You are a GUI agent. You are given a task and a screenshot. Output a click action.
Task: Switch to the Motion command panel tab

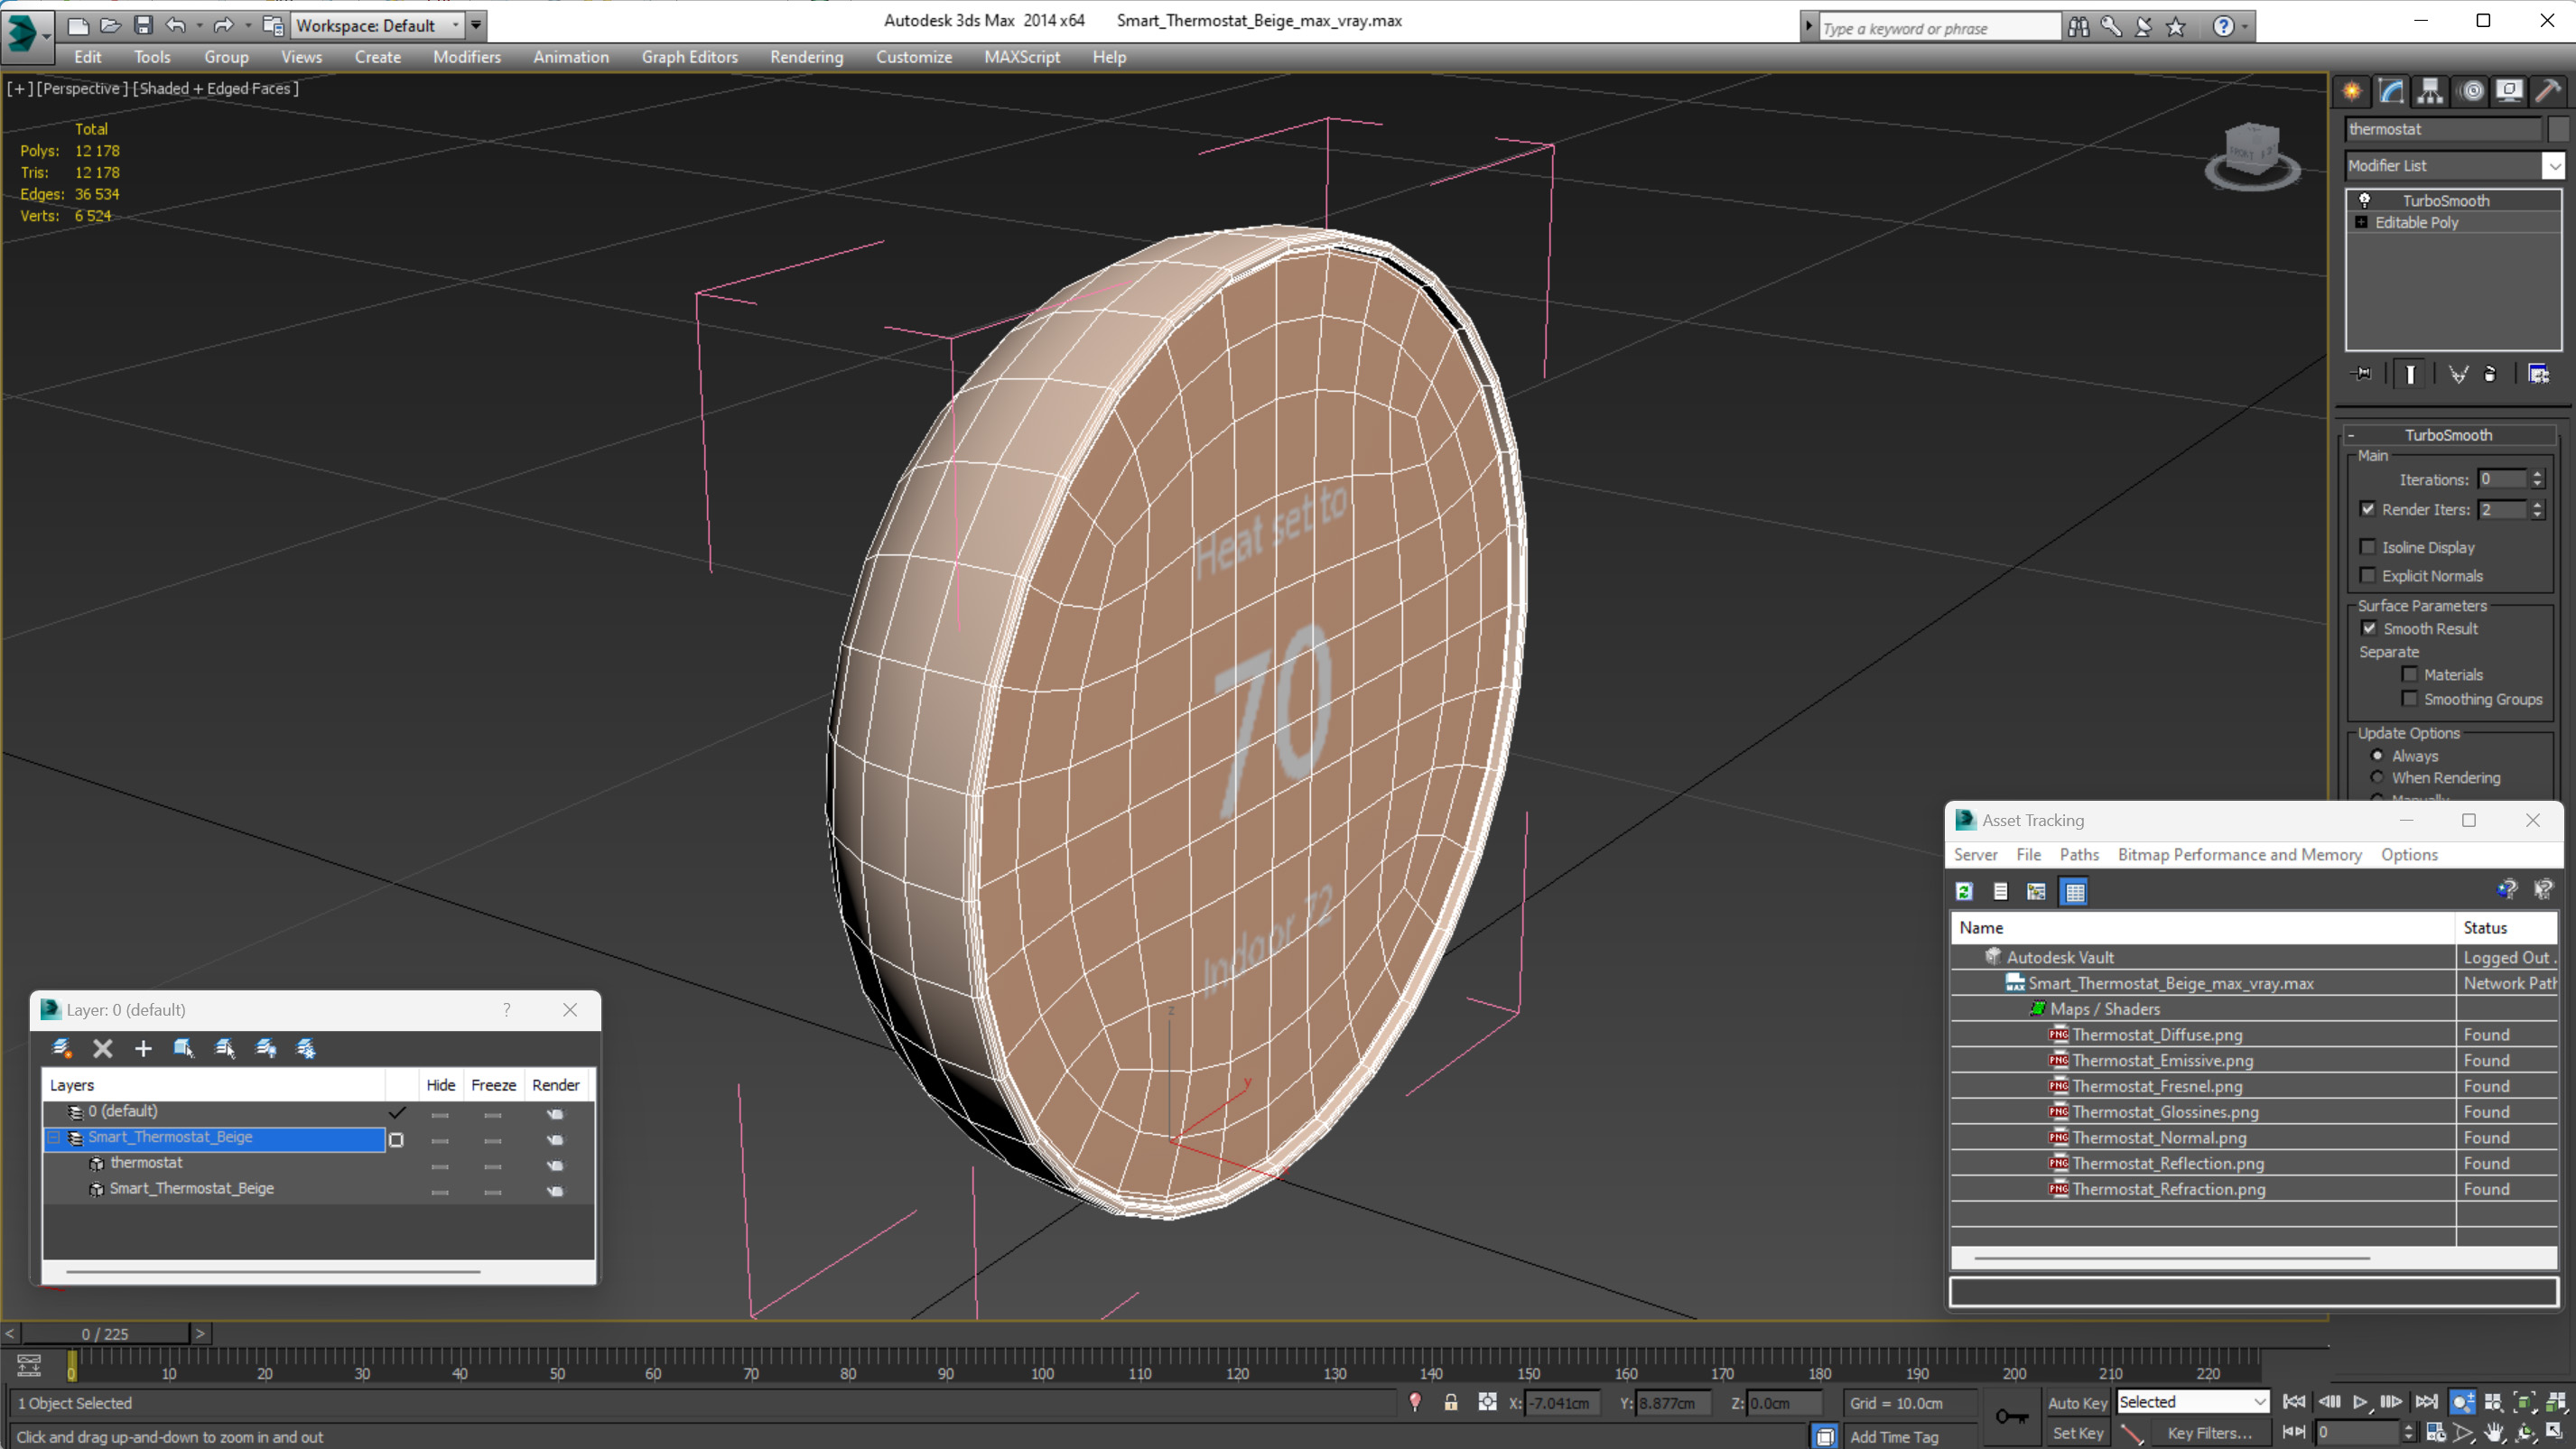2471,91
